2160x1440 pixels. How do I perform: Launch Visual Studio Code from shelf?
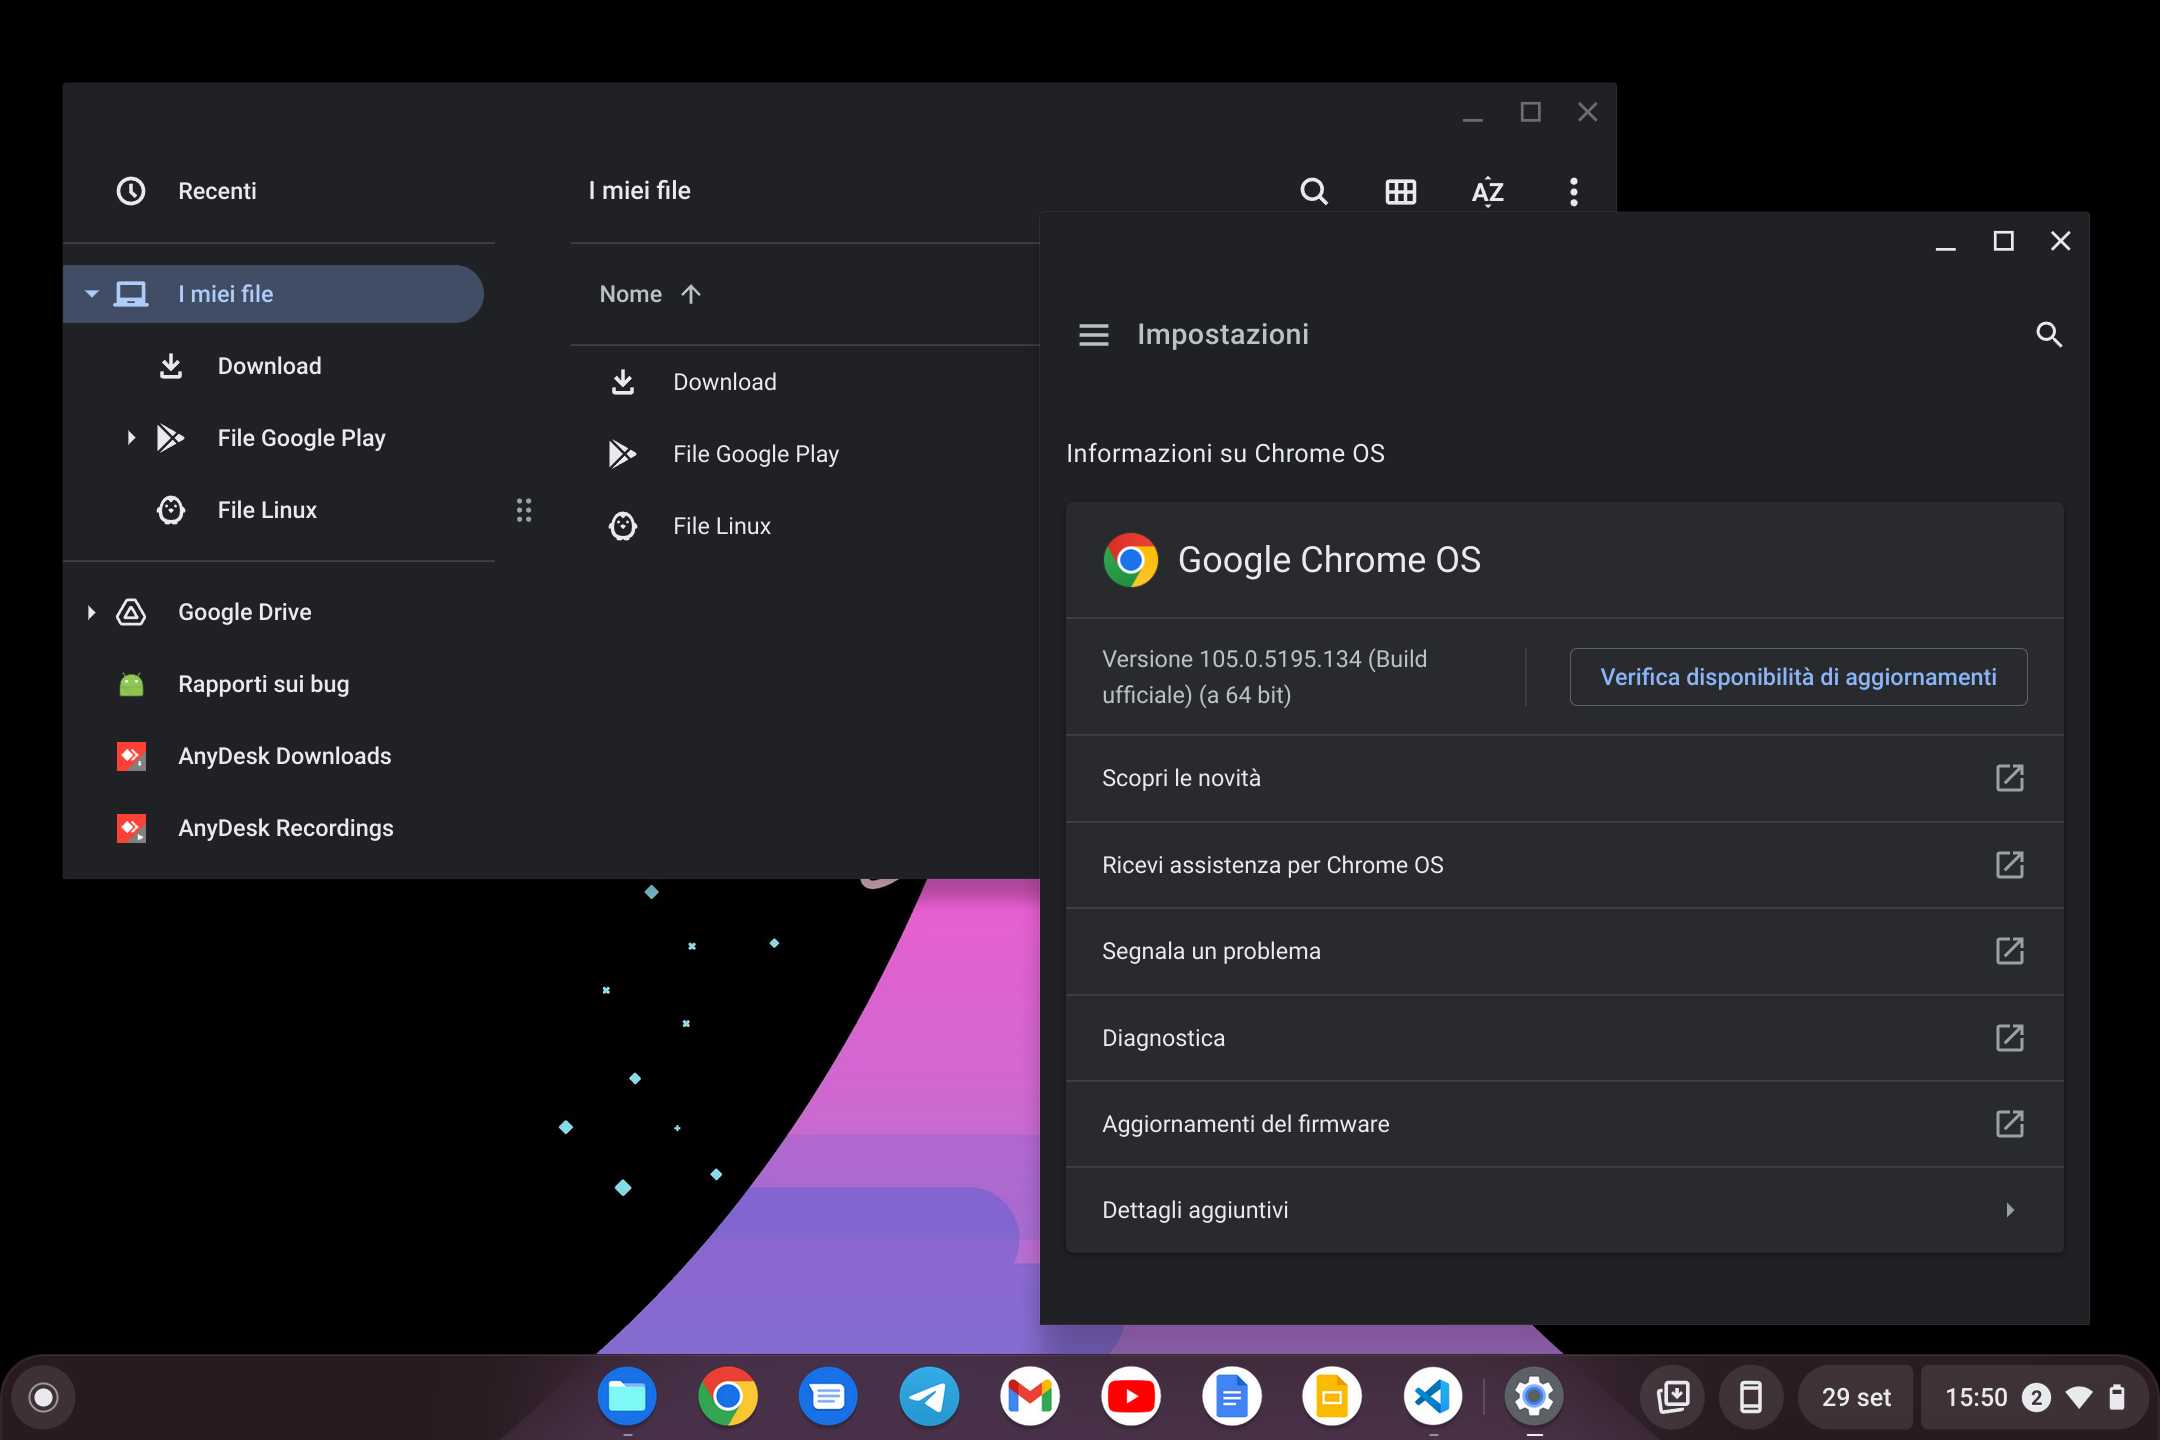click(x=1433, y=1396)
